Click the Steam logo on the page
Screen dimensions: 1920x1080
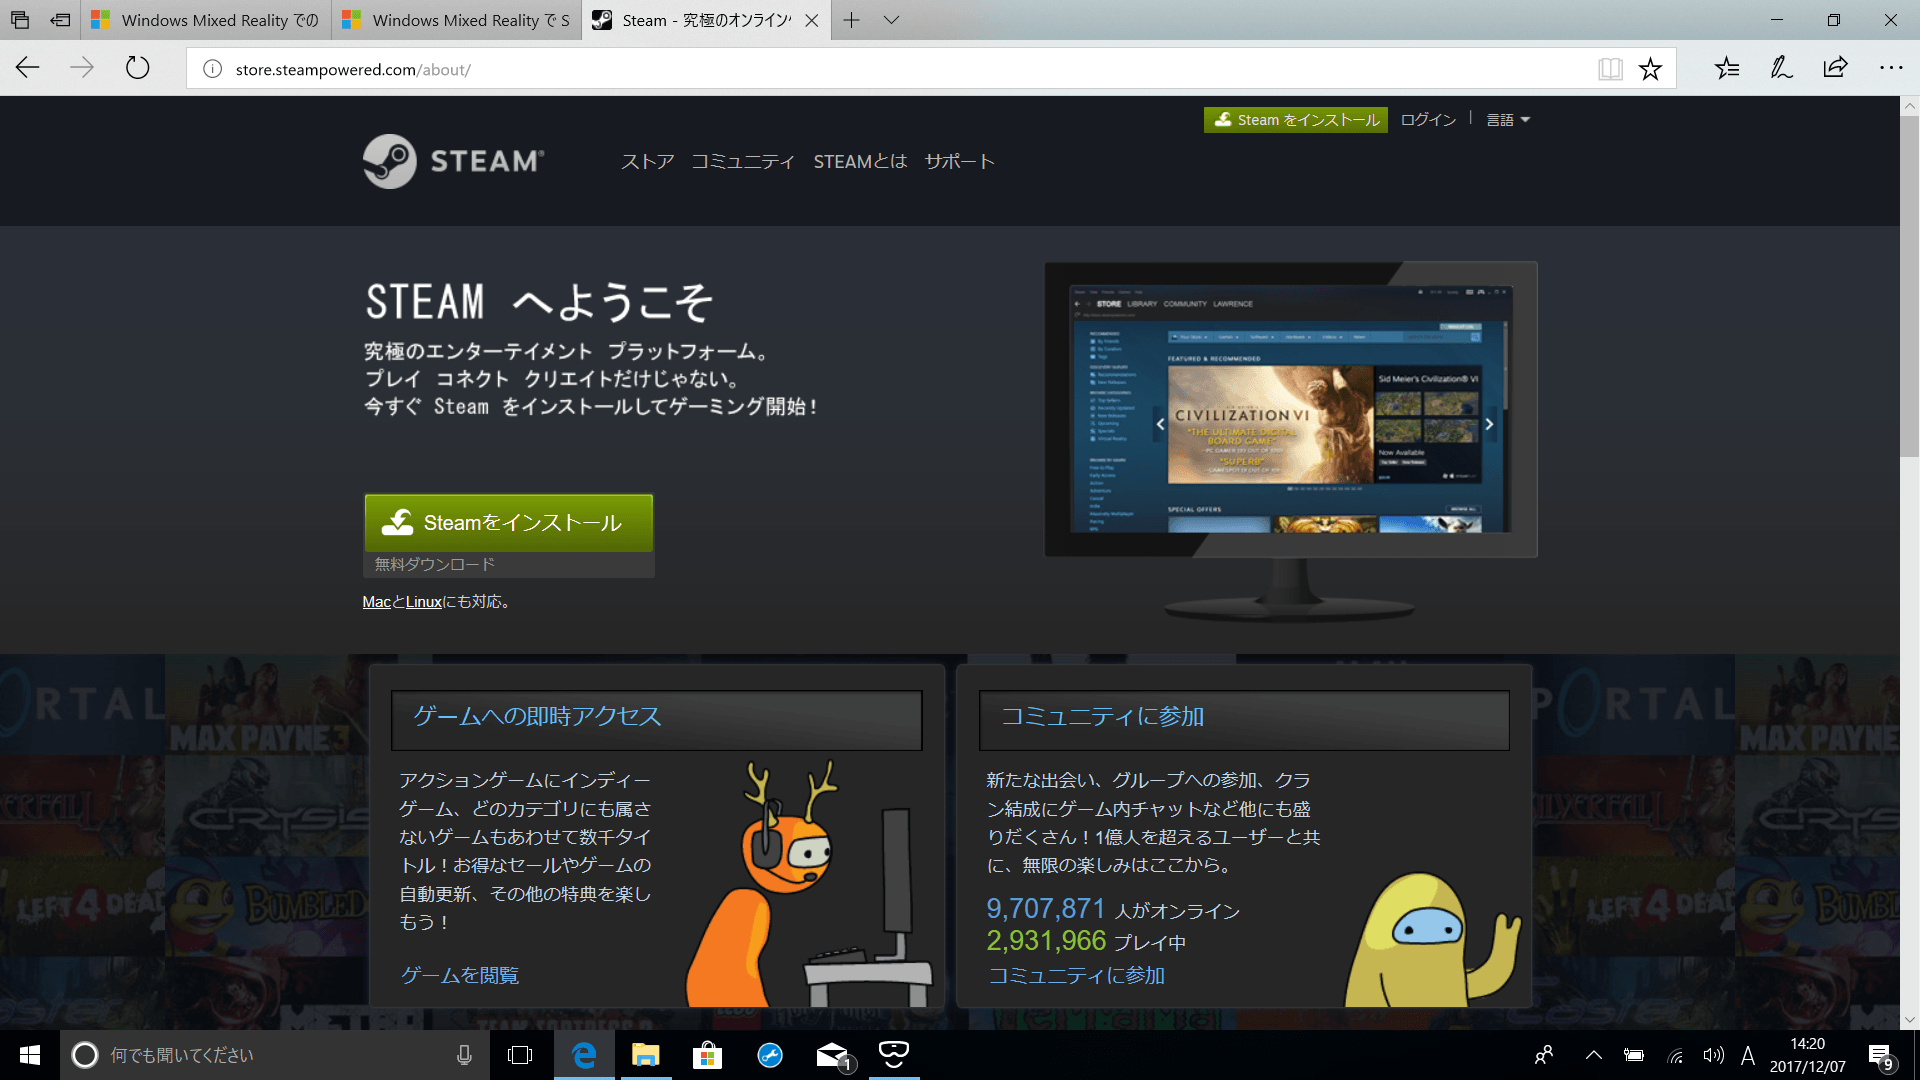[x=452, y=161]
